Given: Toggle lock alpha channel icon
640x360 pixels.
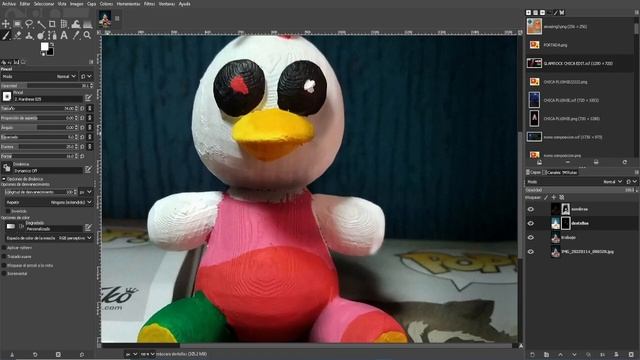Looking at the screenshot, I should [x=562, y=198].
